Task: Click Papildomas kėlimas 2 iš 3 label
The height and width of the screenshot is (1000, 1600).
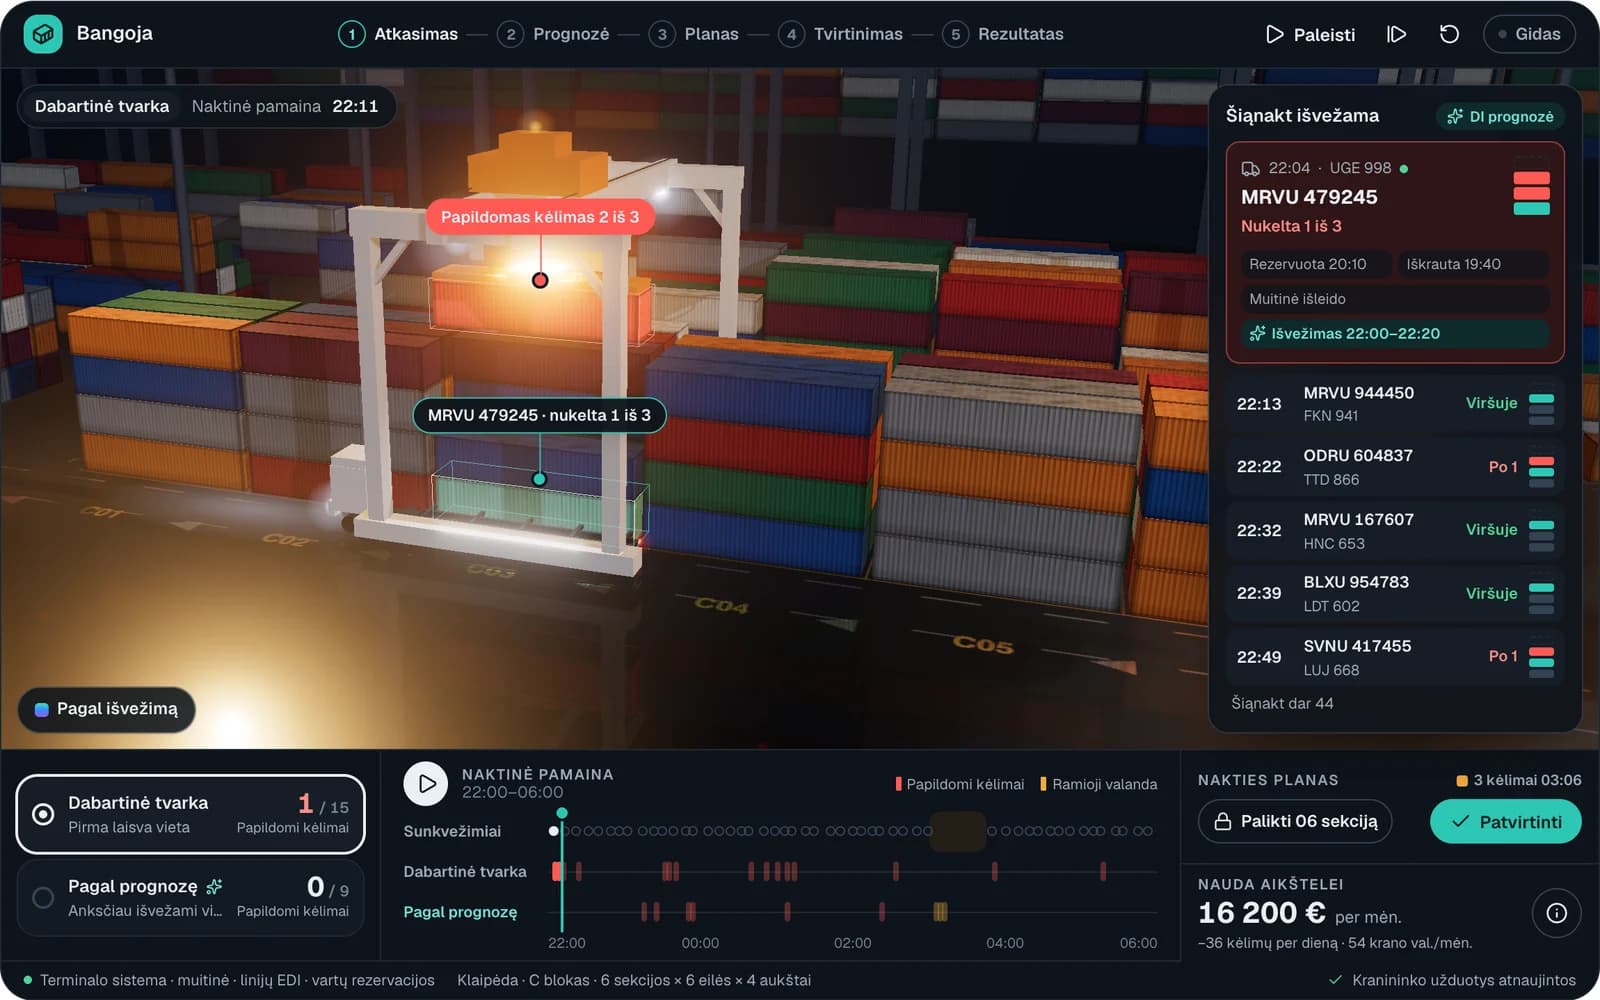Action: [540, 217]
